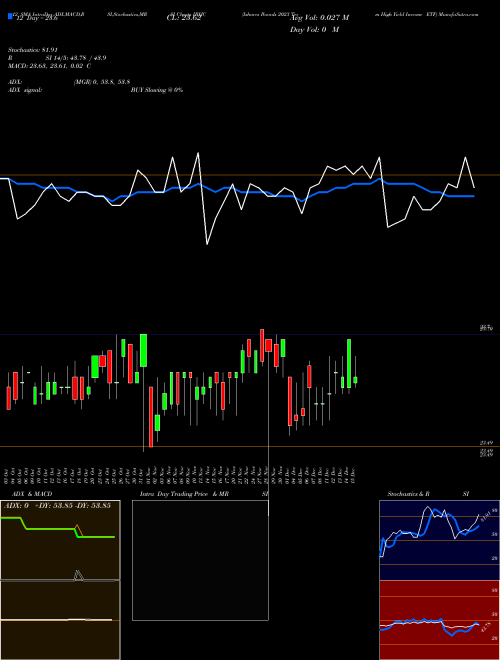Image resolution: width=500 pixels, height=660 pixels.
Task: Click the 'ADX signal:' label
Action: pyautogui.click(x=25, y=90)
